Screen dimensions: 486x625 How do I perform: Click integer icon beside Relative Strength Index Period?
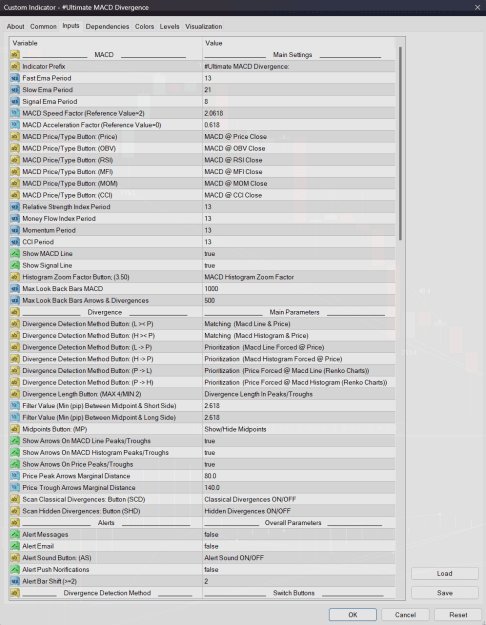click(15, 207)
